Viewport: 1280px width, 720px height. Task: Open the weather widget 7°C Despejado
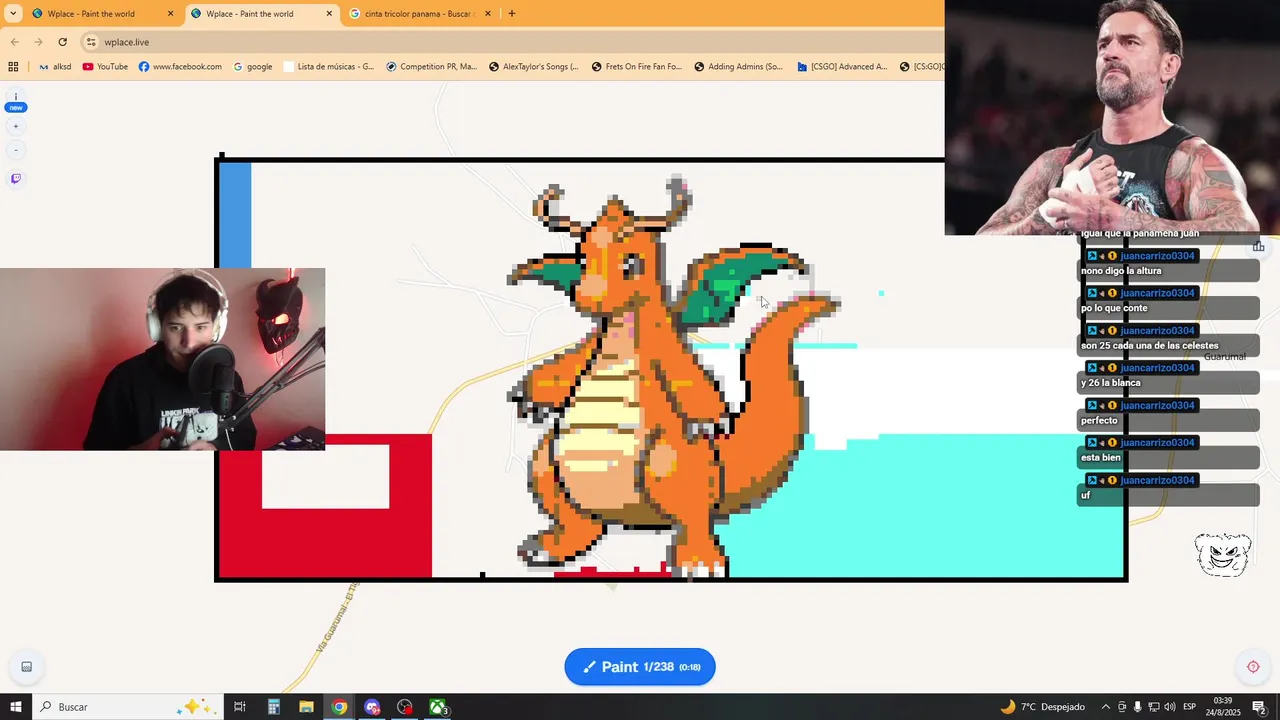coord(1041,707)
